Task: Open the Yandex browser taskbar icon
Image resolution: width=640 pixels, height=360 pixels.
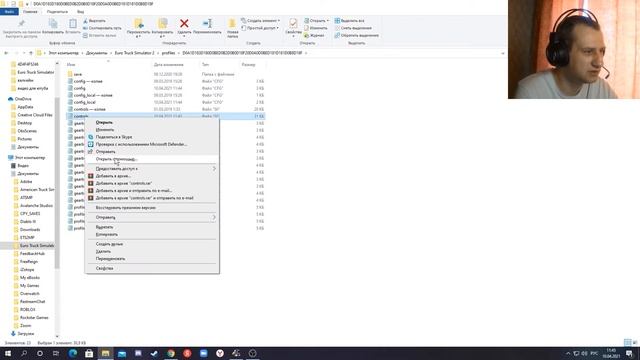Action: point(220,353)
